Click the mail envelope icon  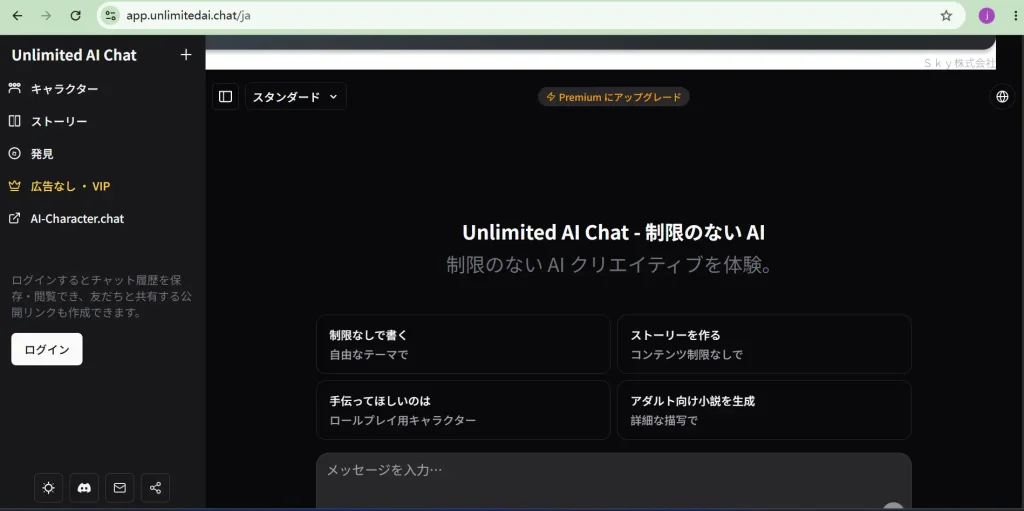tap(120, 487)
